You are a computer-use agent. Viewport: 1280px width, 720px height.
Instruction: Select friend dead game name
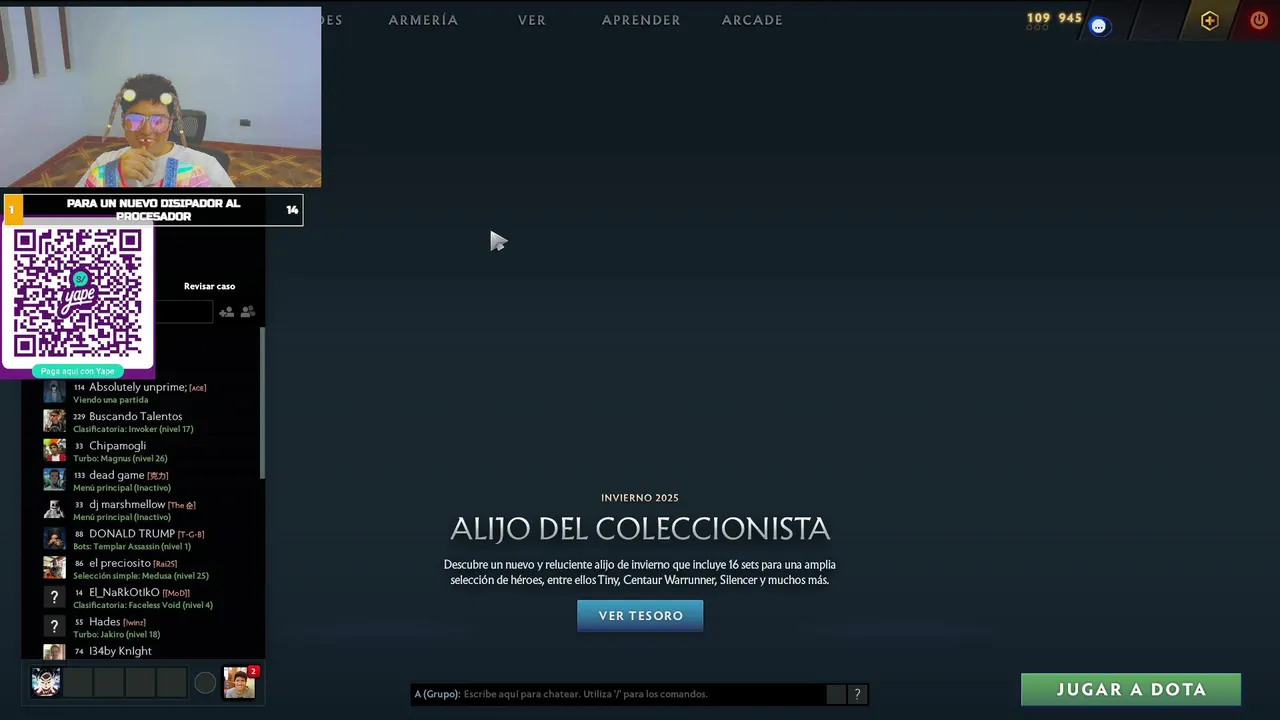(x=117, y=475)
